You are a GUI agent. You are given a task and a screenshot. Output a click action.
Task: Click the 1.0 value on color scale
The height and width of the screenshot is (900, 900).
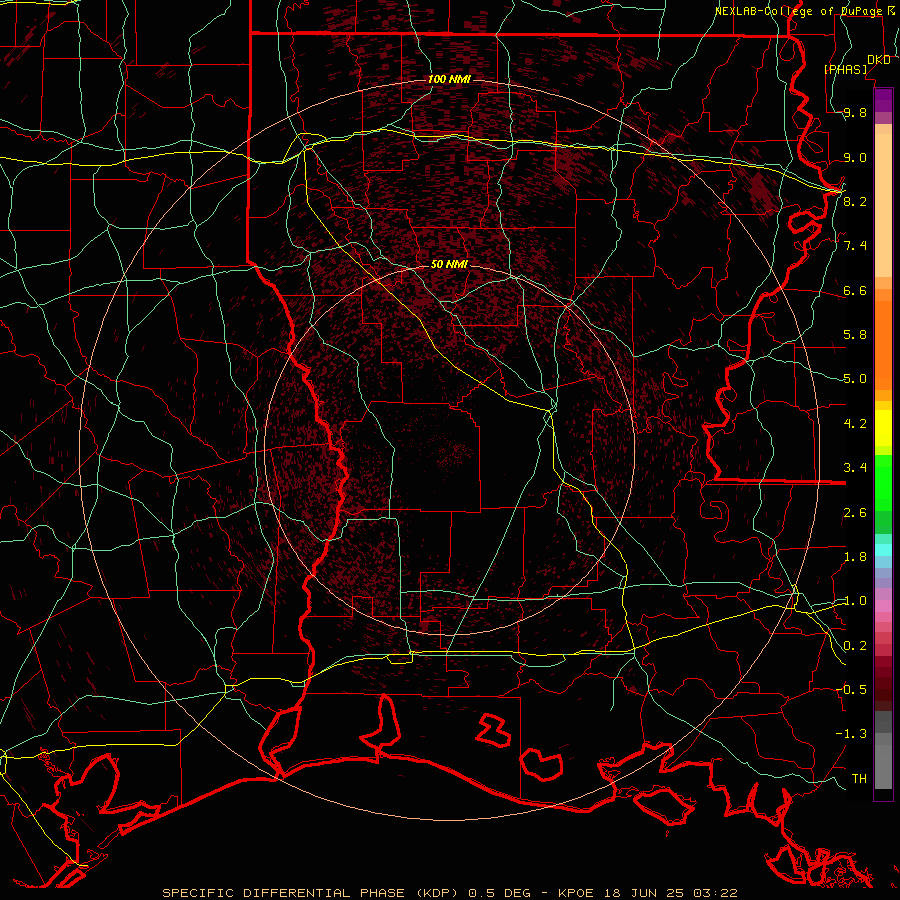point(855,601)
